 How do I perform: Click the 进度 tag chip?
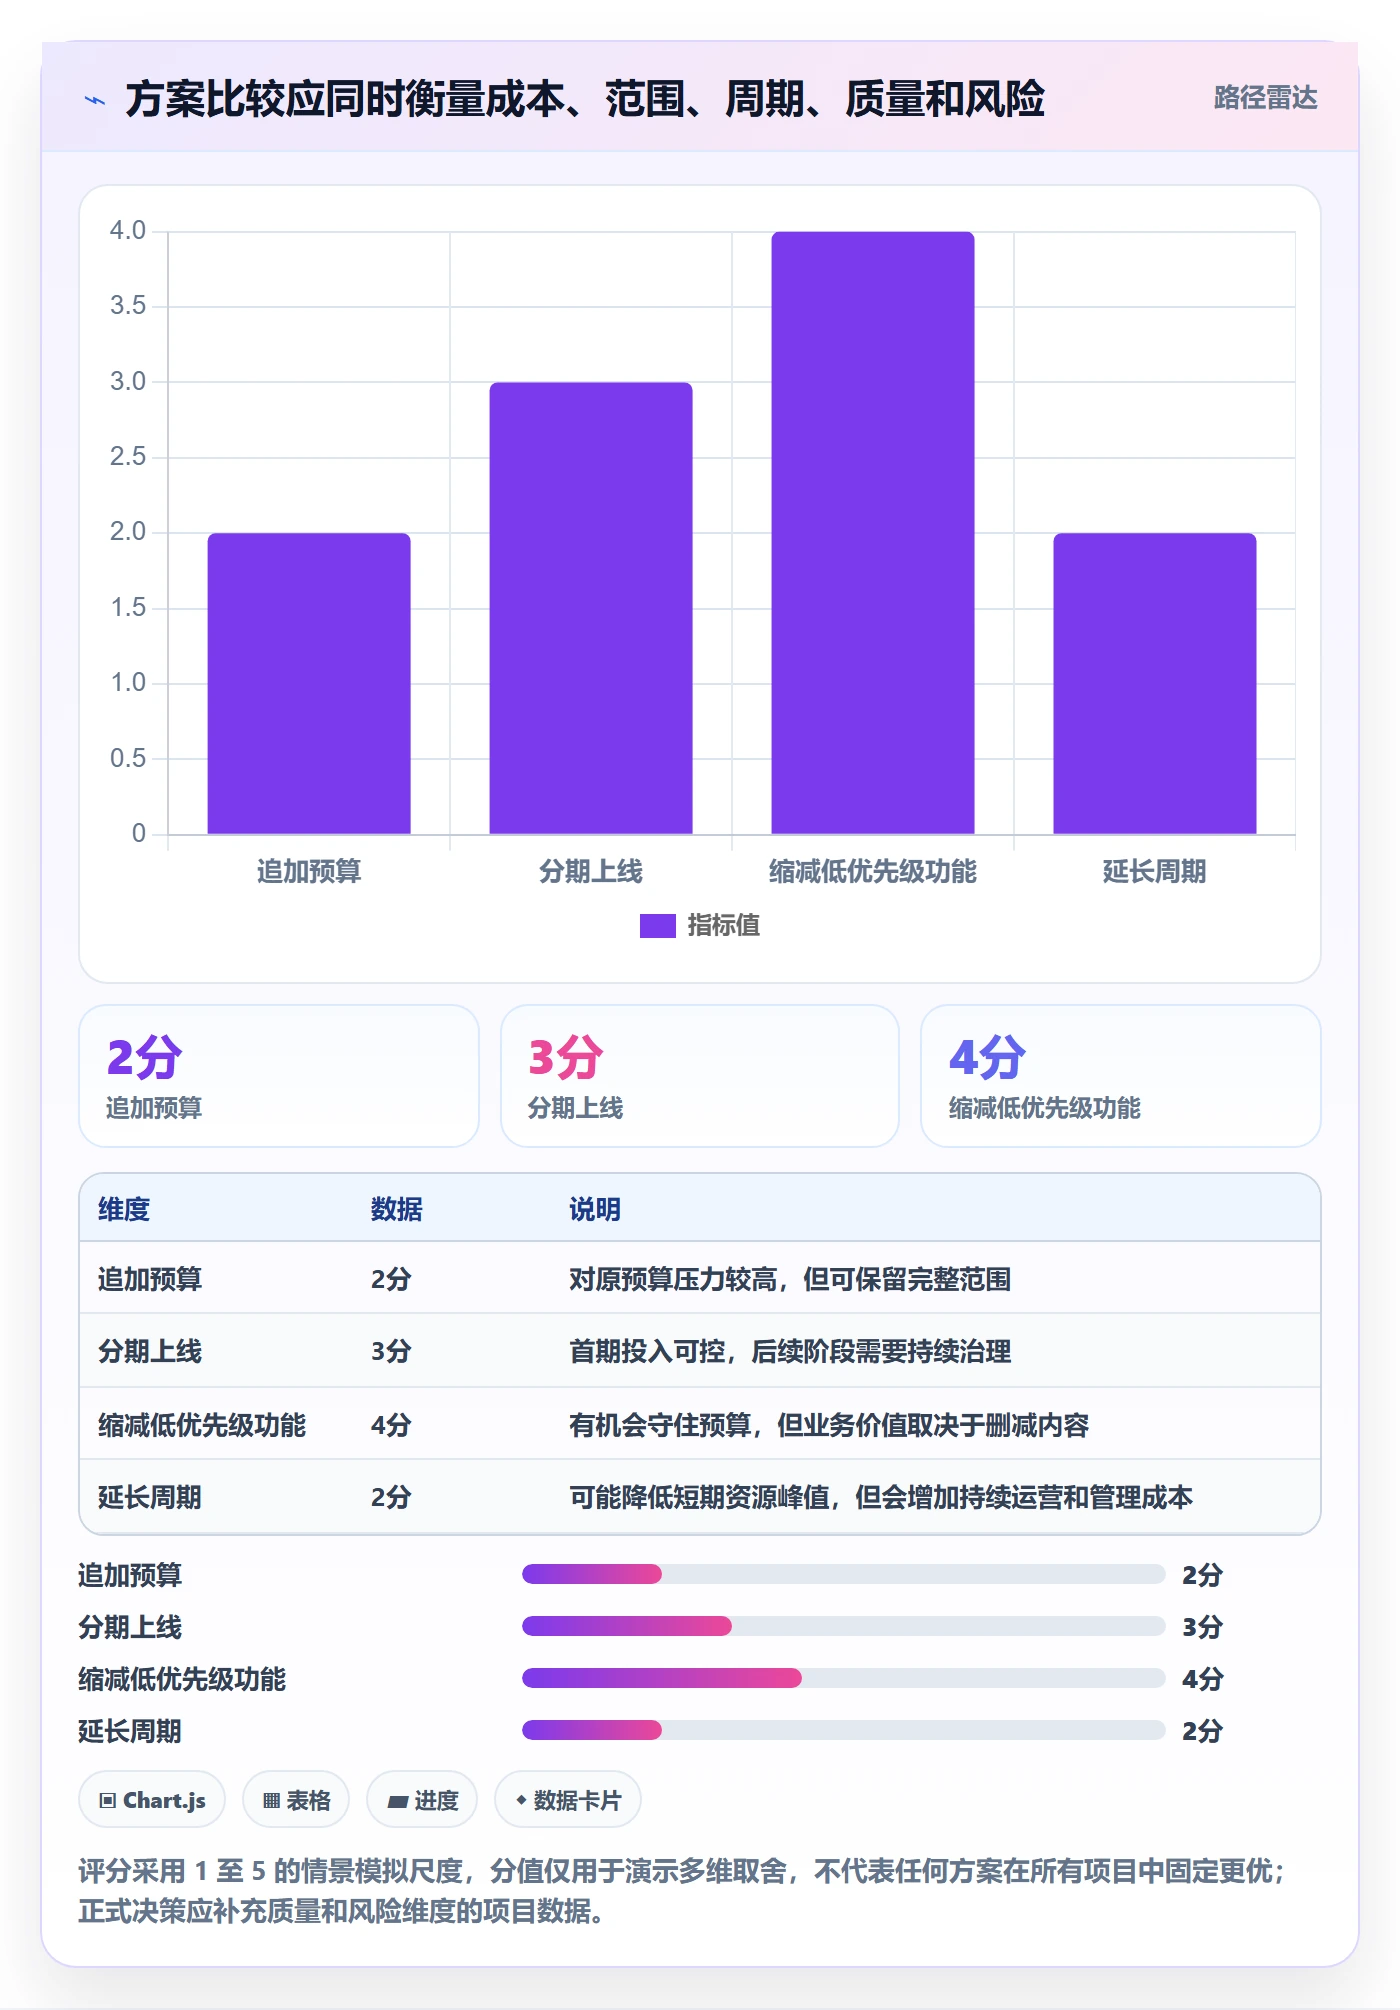[x=422, y=1800]
